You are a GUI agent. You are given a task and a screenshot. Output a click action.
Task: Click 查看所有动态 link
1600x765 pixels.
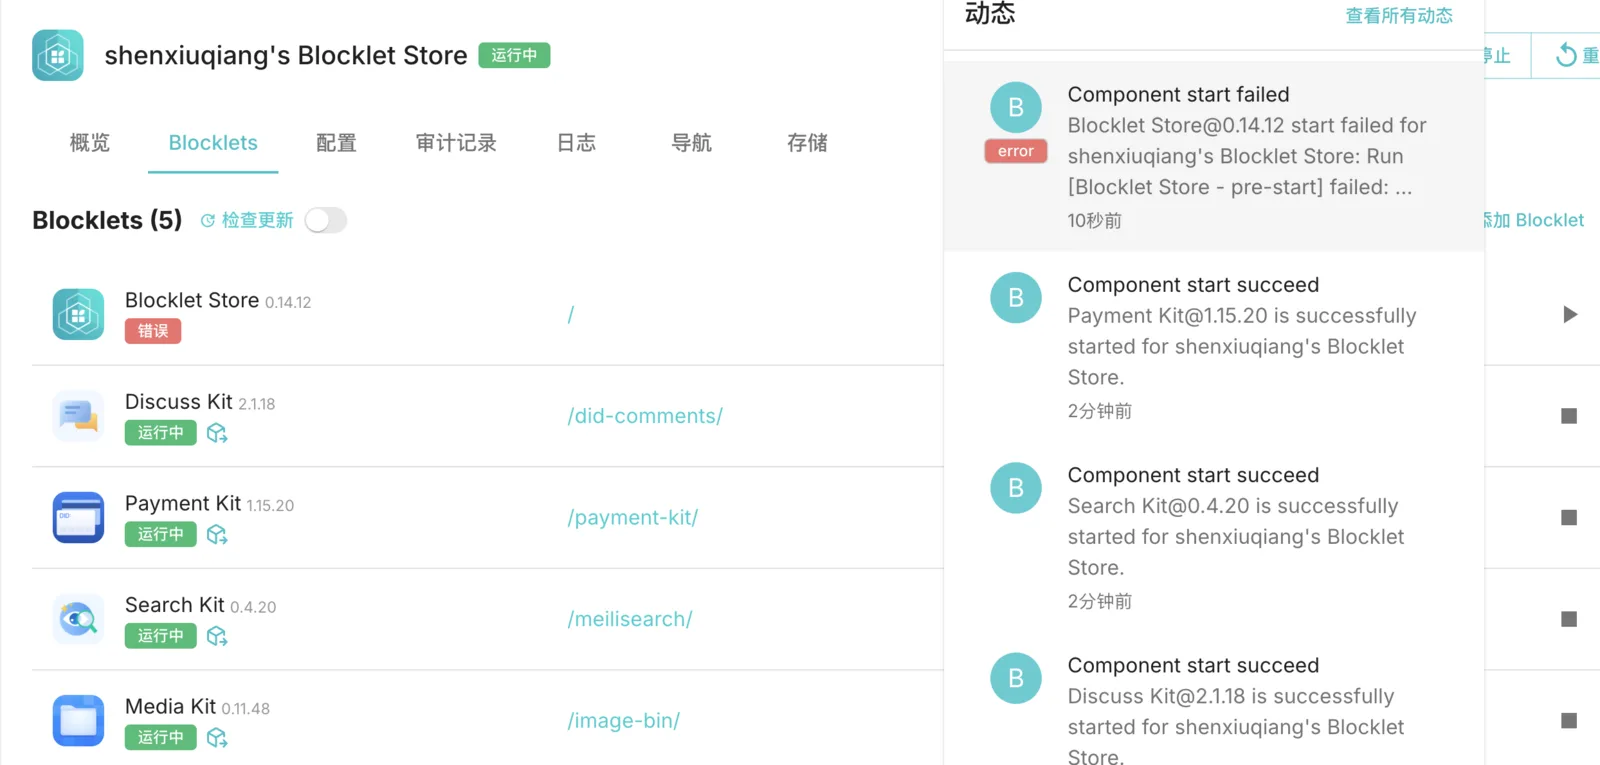(1399, 16)
